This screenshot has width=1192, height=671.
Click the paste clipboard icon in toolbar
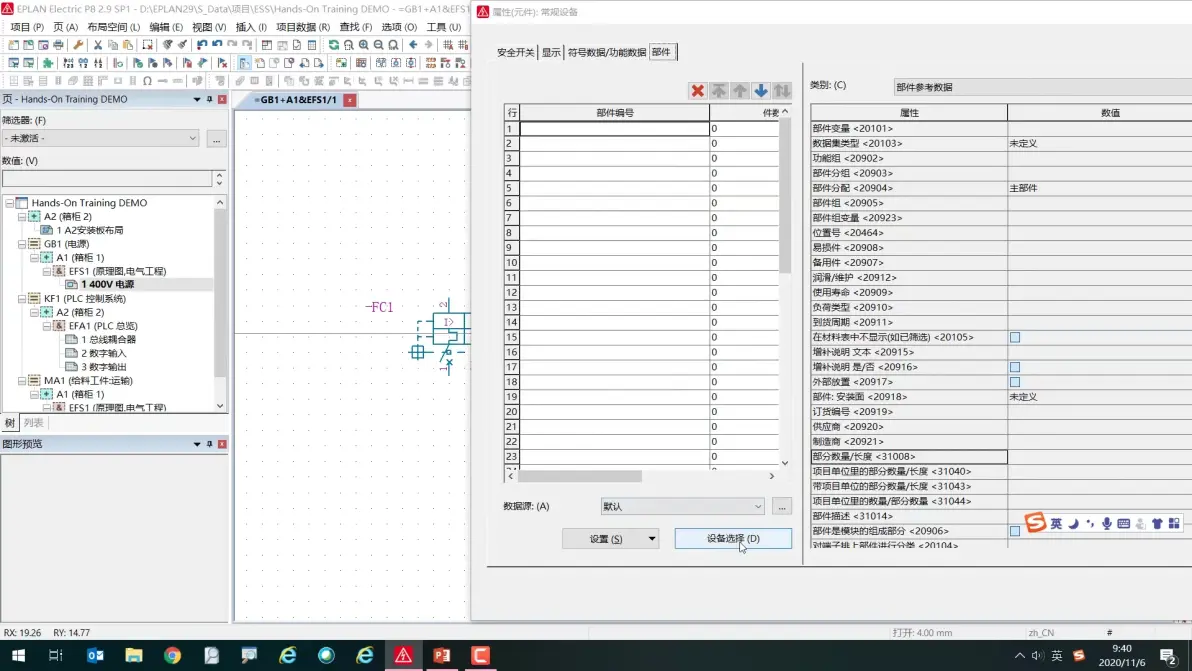(x=128, y=45)
